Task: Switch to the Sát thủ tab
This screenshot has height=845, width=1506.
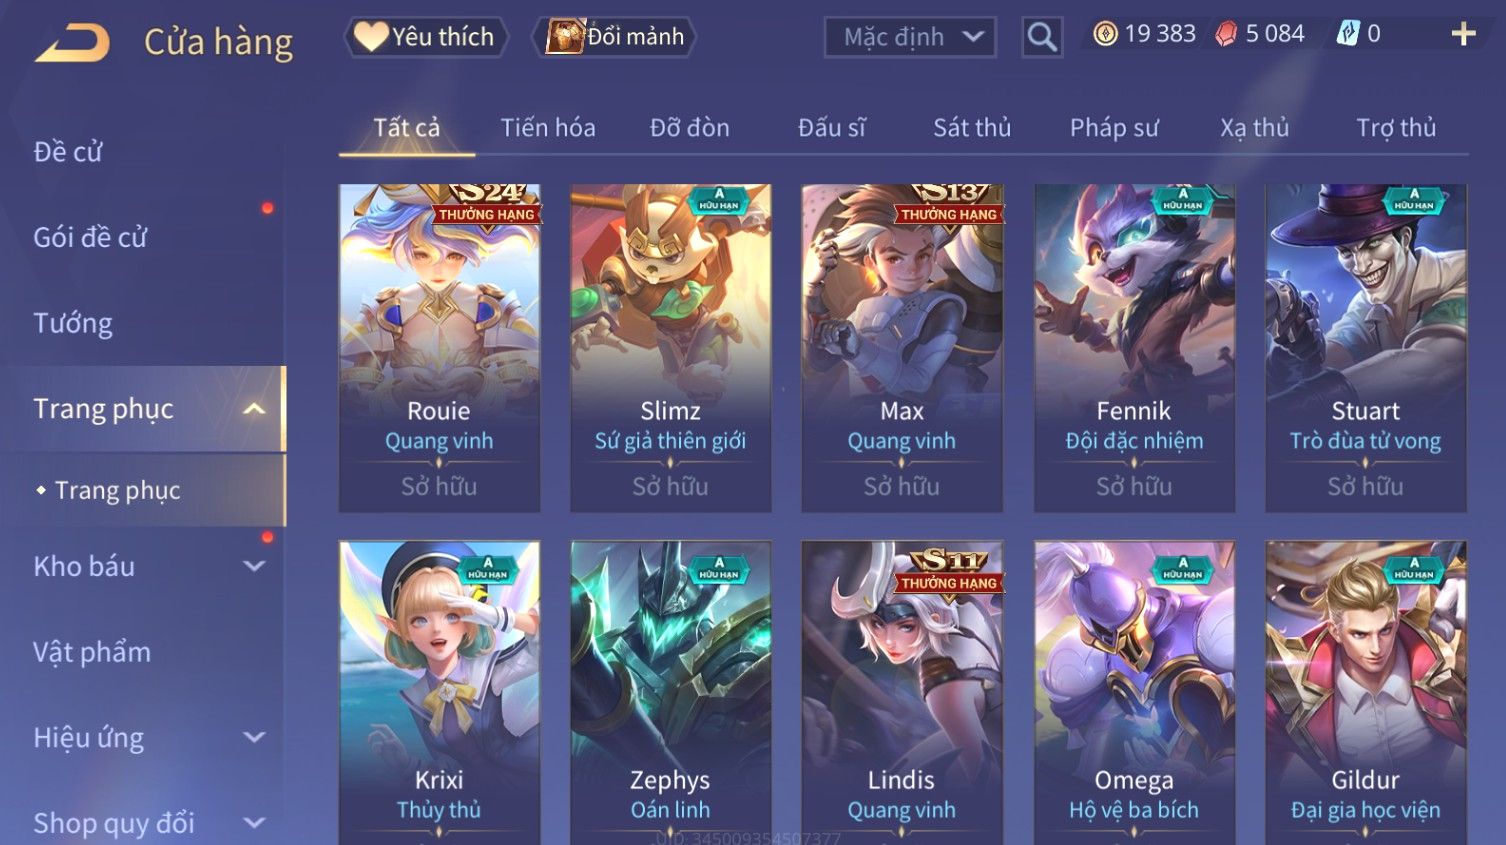Action: (972, 128)
